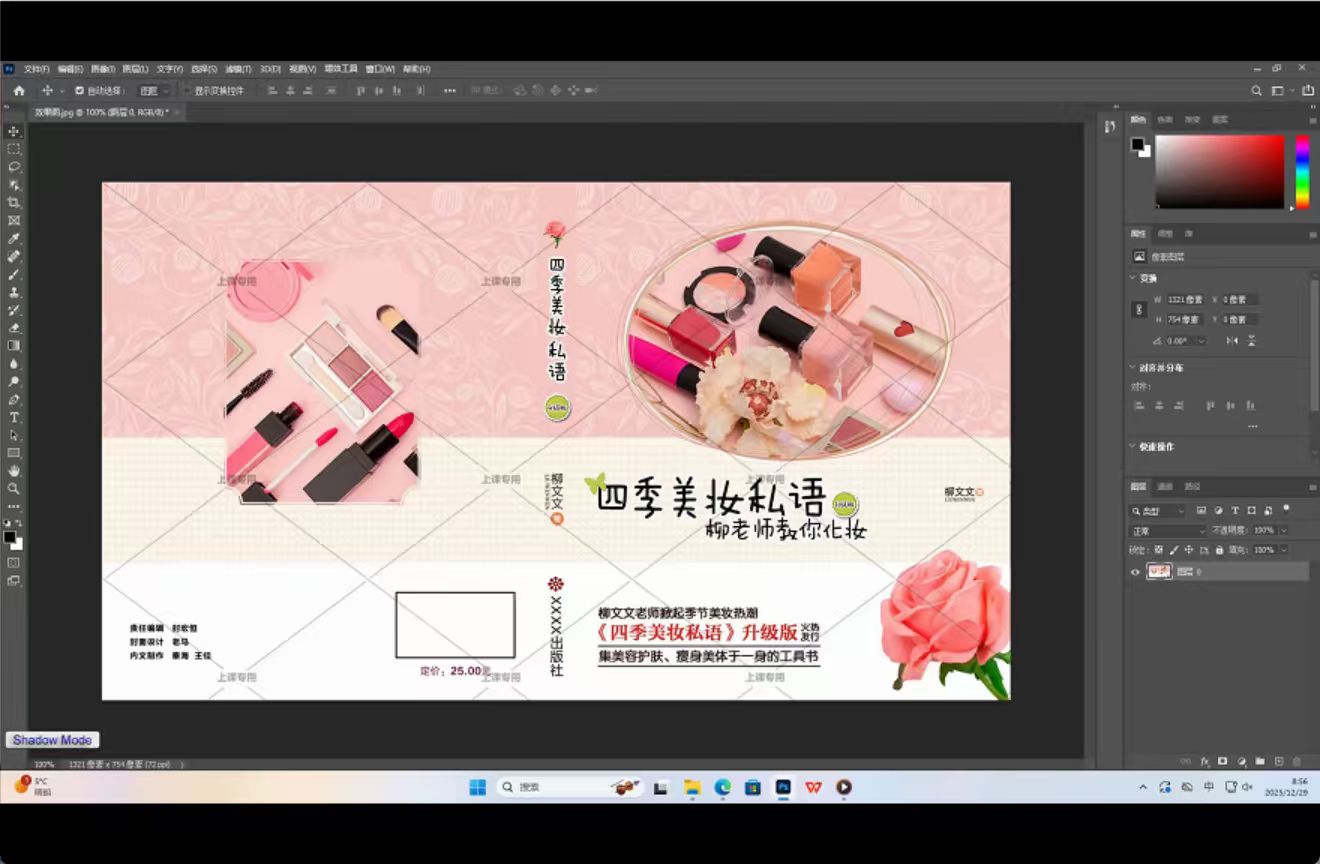Image resolution: width=1320 pixels, height=864 pixels.
Task: Click the layer style fx icon
Action: tap(1205, 761)
